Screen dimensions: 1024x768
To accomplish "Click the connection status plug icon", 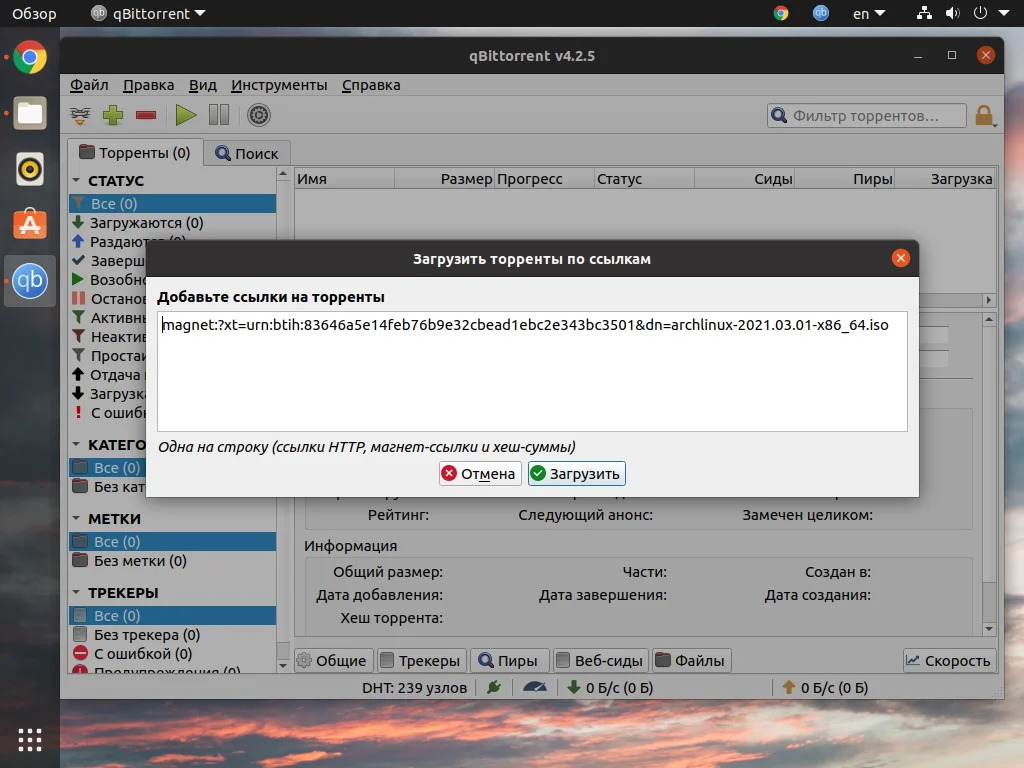I will click(491, 687).
